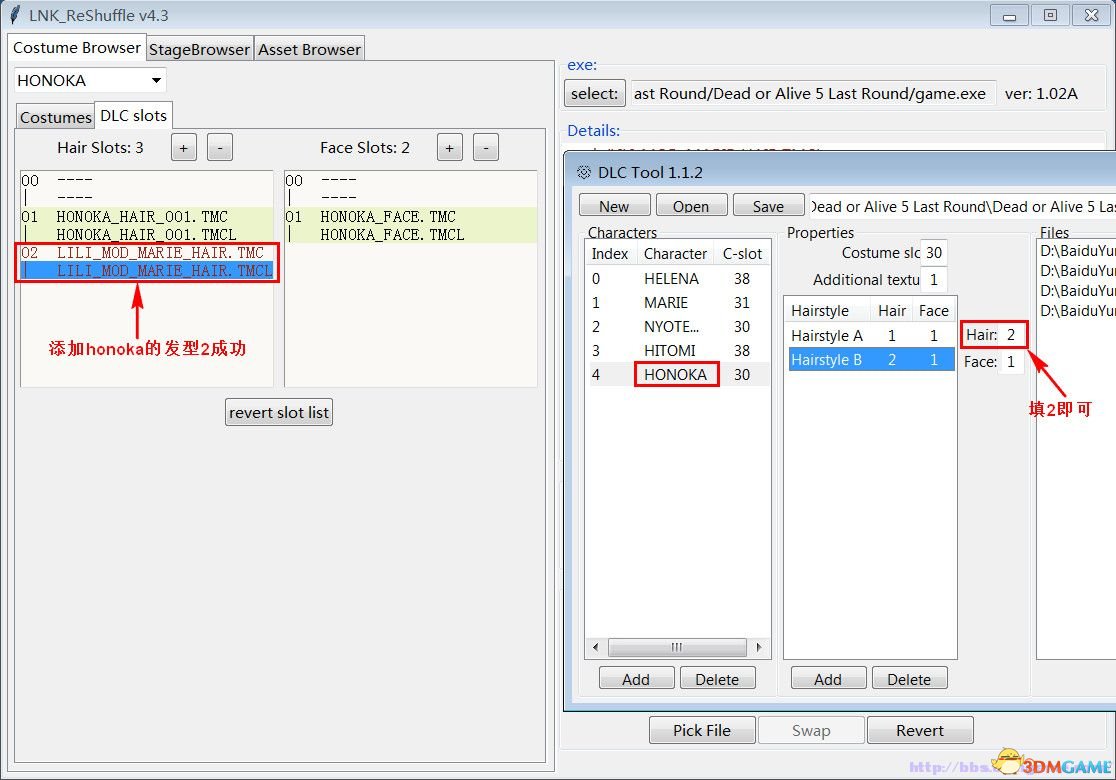Viewport: 1116px width, 780px height.
Task: Click the DLC Tool gear icon
Action: point(584,172)
